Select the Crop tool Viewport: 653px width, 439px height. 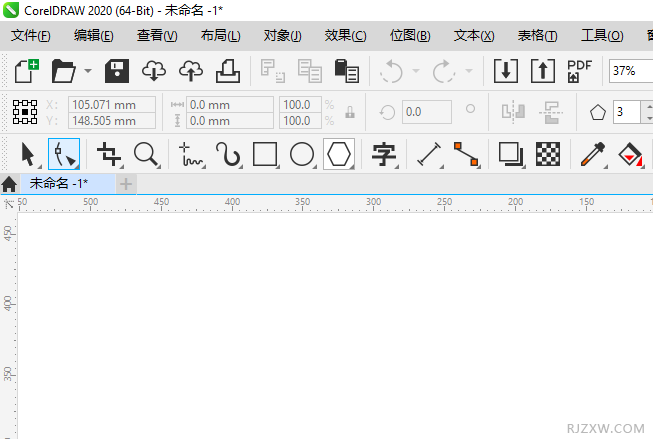[x=108, y=155]
